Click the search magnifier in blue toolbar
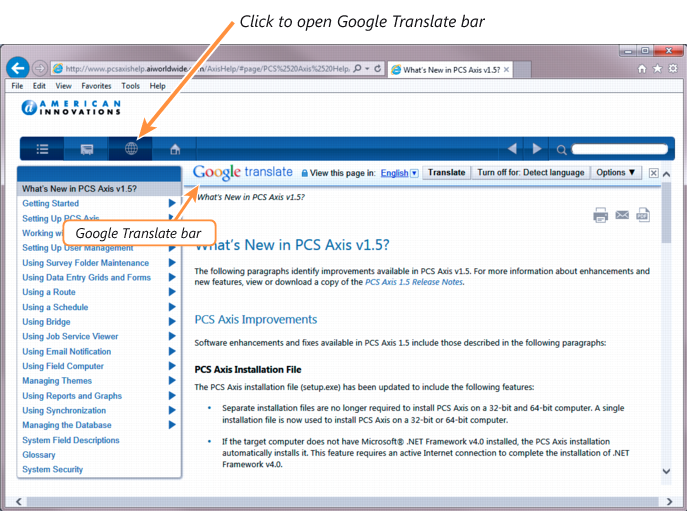This screenshot has width=689, height=512. (x=561, y=150)
